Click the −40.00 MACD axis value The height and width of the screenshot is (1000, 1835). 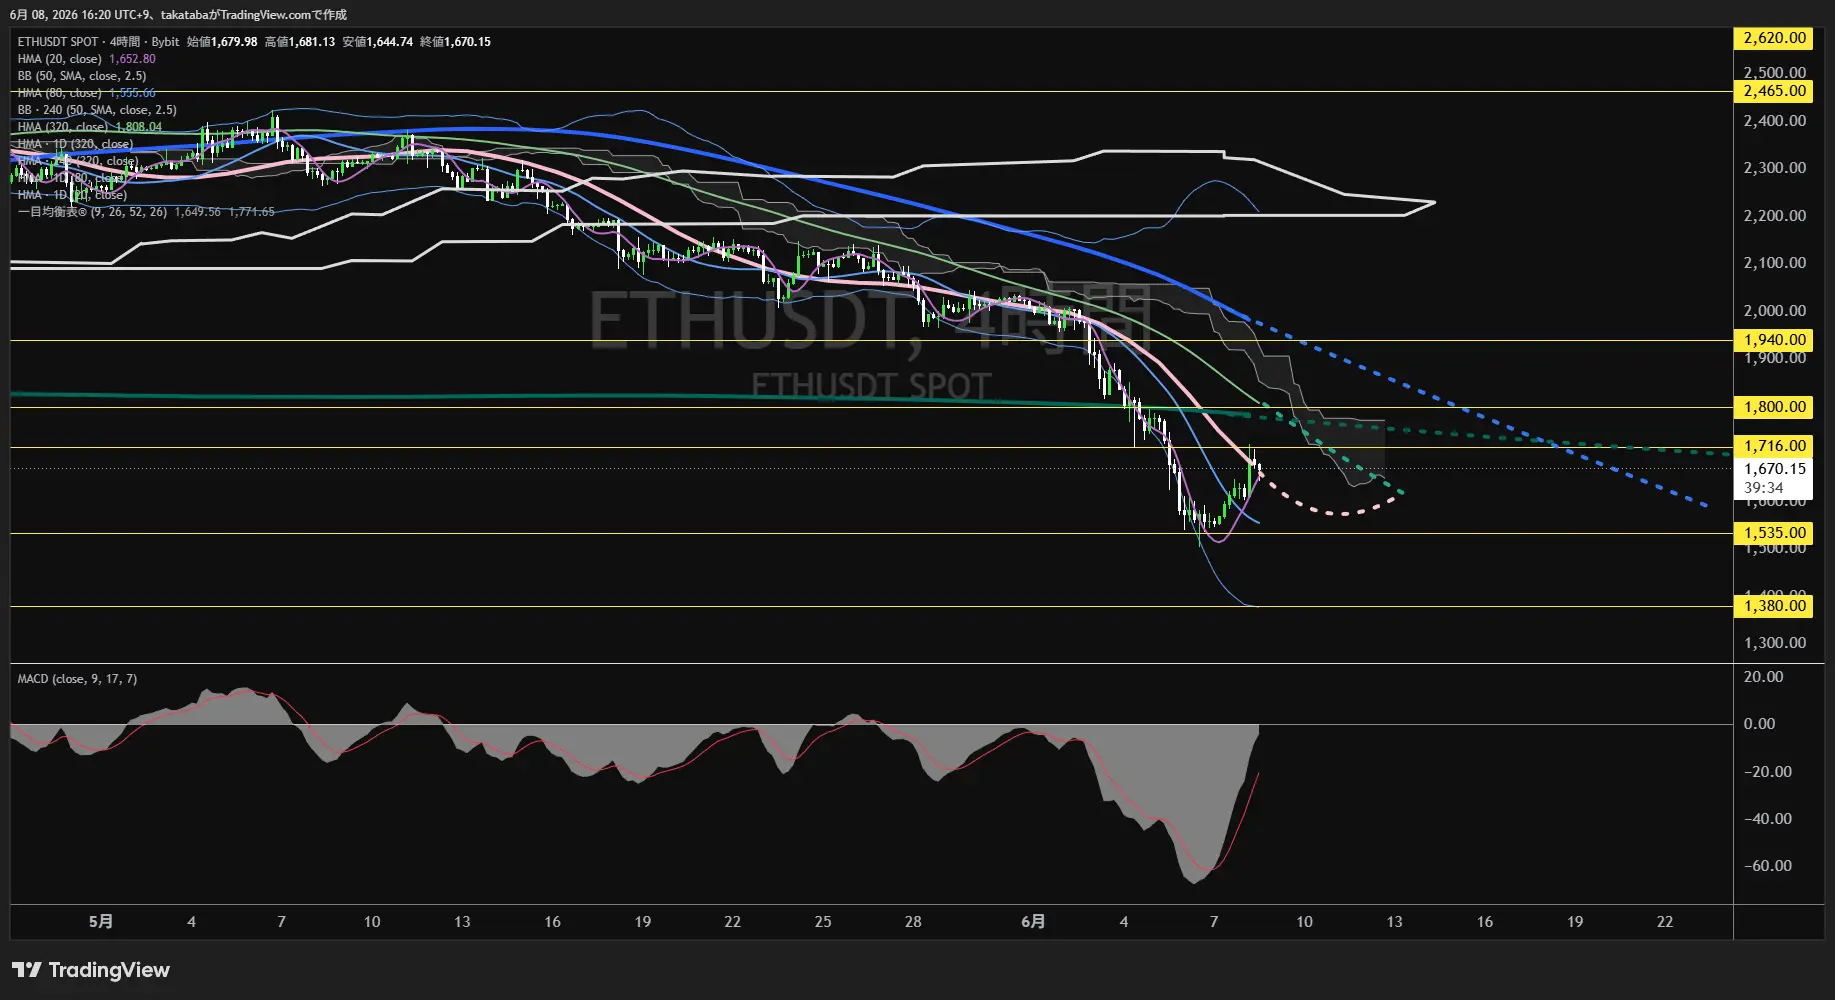pyautogui.click(x=1767, y=819)
